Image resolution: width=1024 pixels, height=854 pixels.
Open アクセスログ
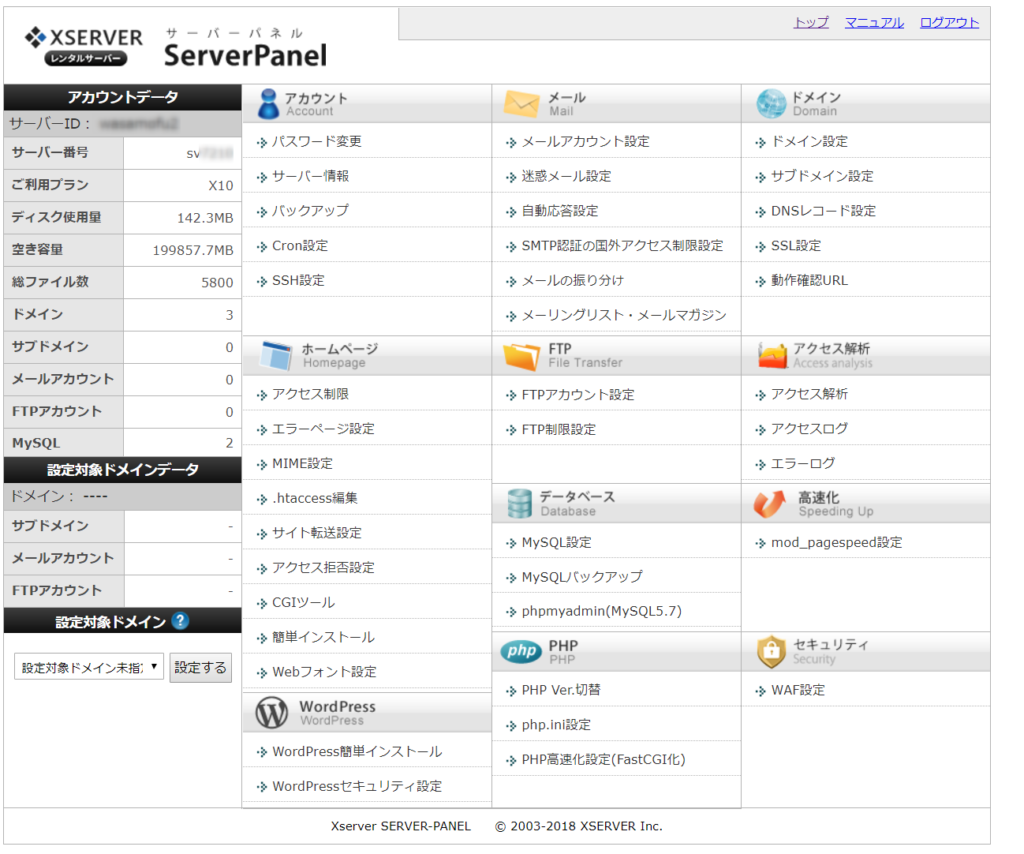[809, 428]
